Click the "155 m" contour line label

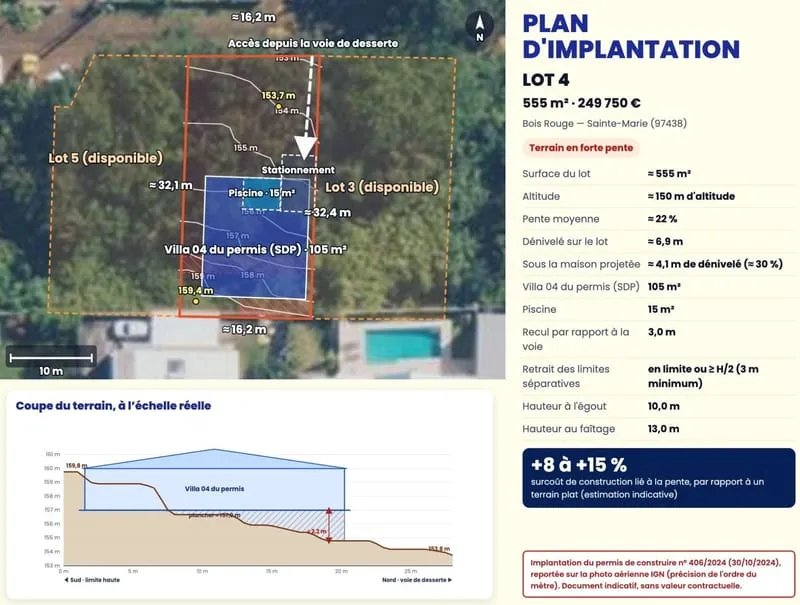pyautogui.click(x=245, y=147)
